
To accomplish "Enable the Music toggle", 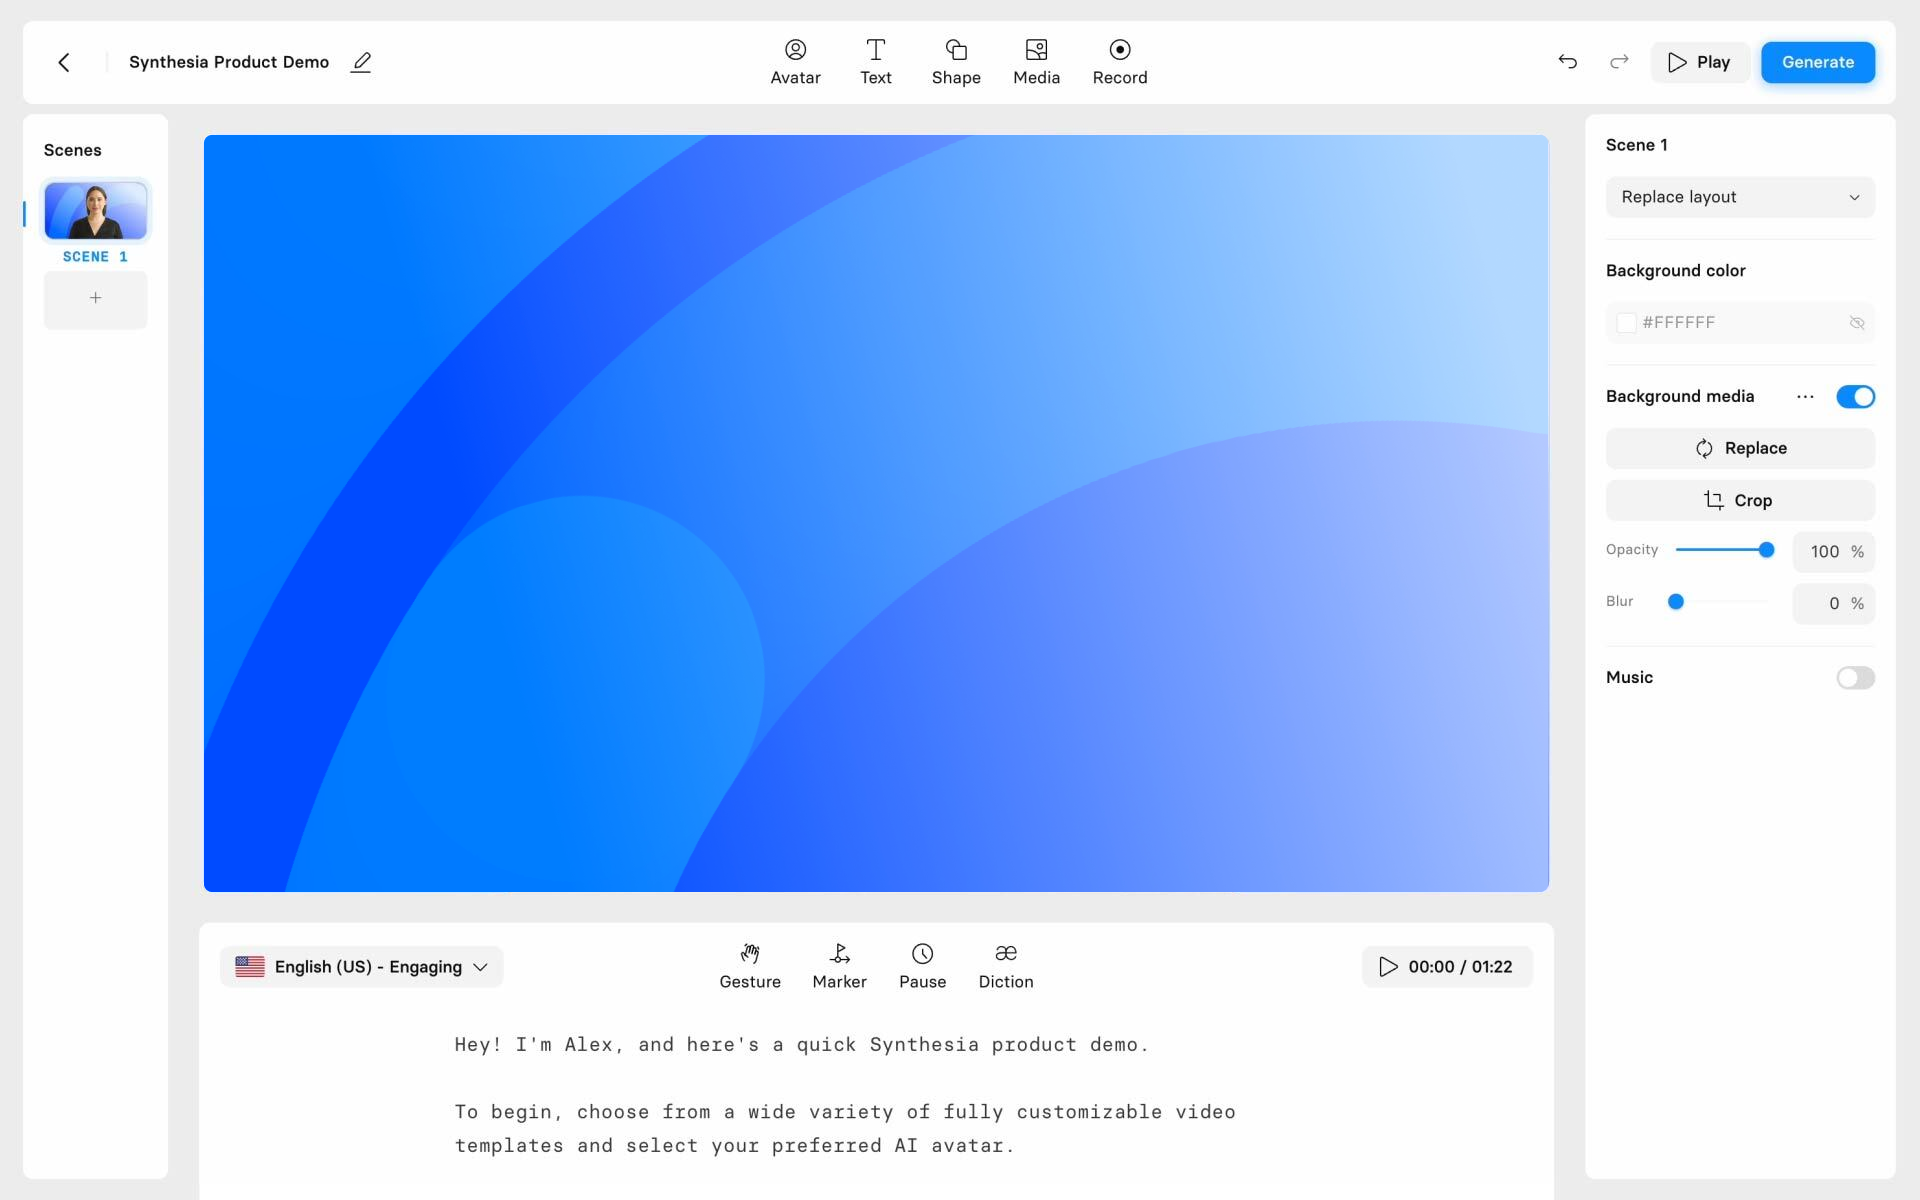I will point(1856,677).
